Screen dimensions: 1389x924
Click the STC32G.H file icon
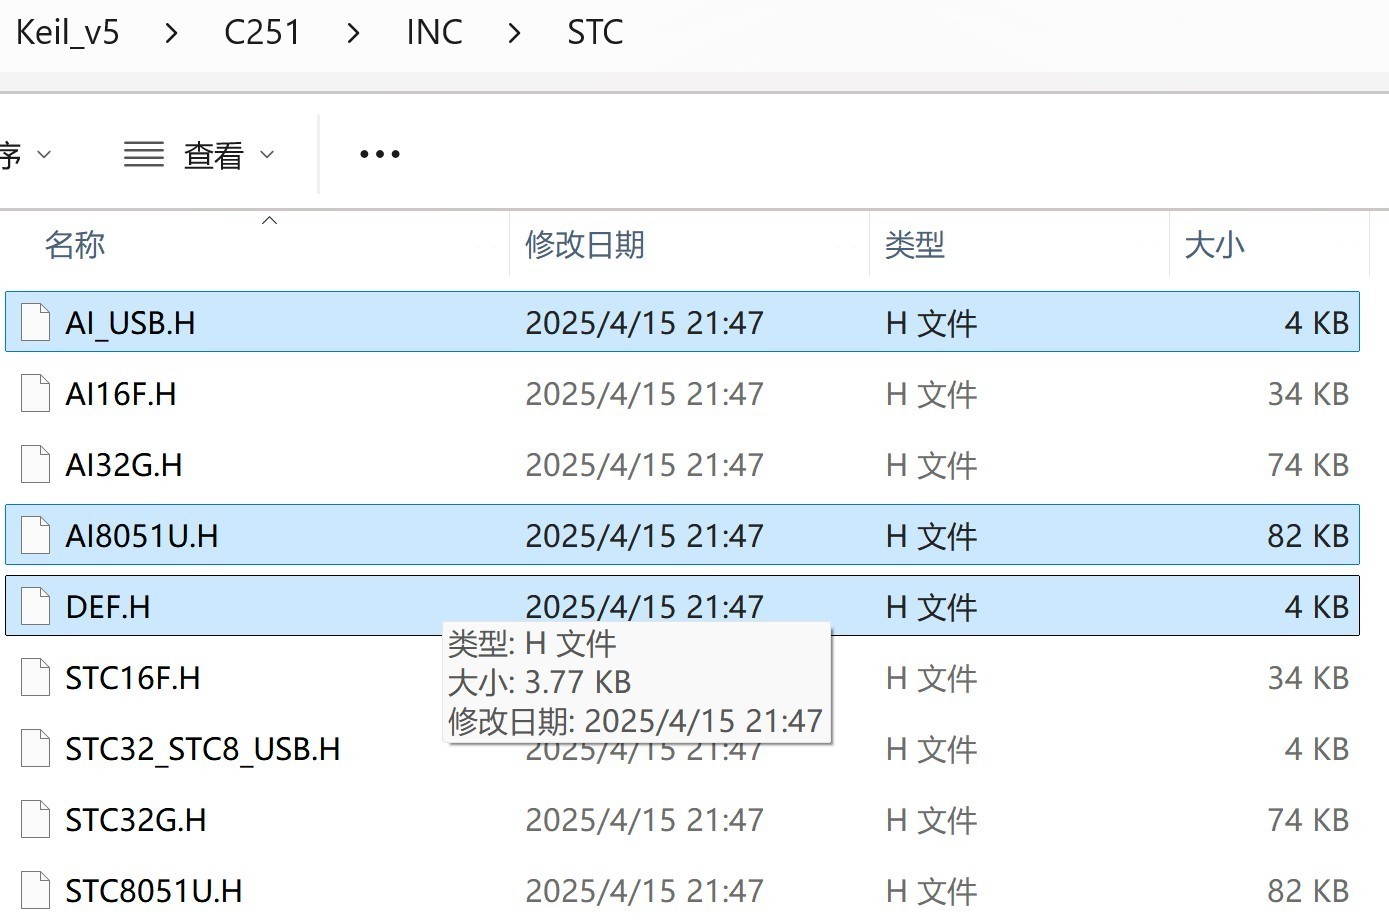pos(36,820)
